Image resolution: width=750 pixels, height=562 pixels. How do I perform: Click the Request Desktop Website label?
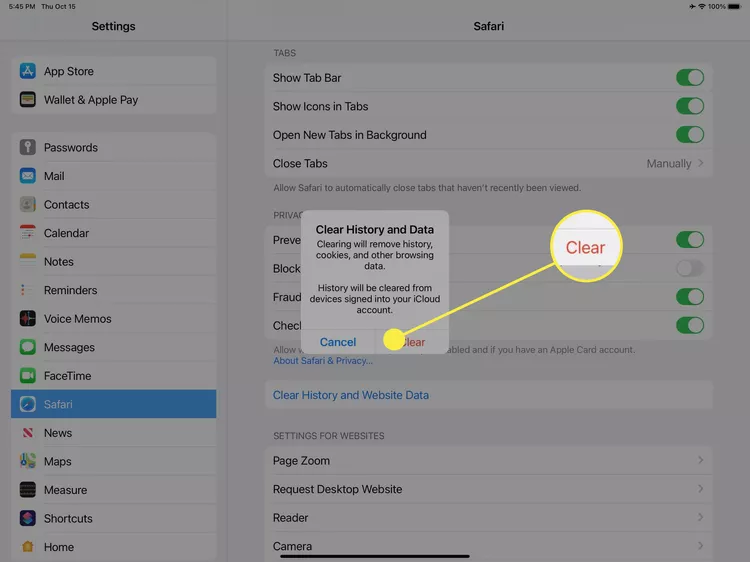coord(337,489)
